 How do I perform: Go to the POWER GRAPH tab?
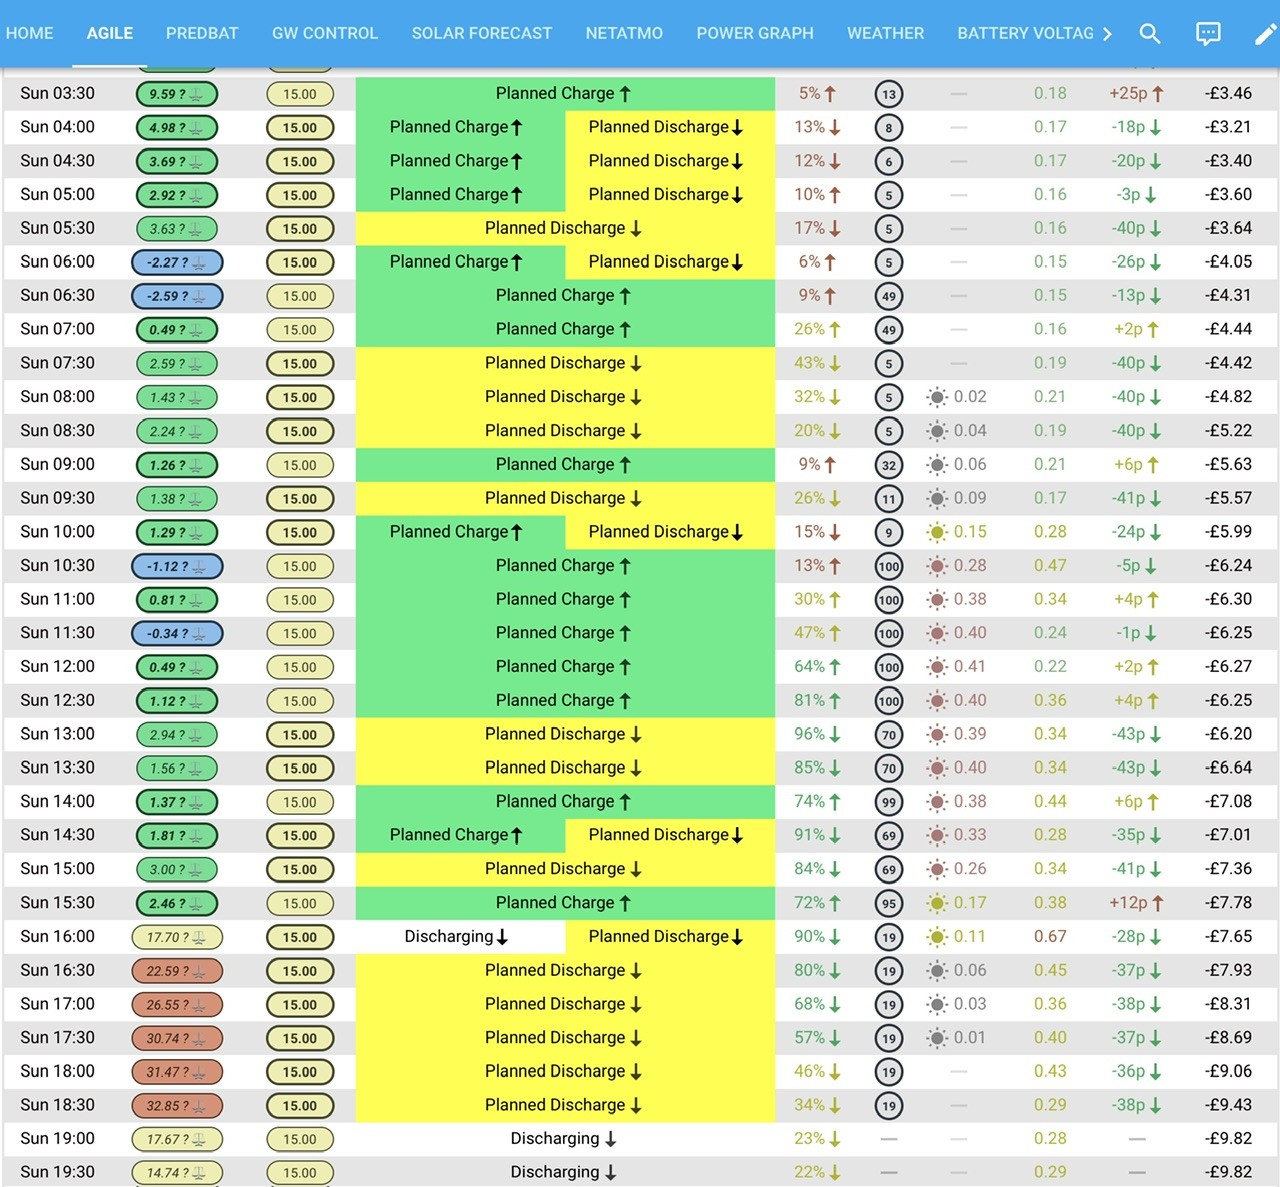coord(755,33)
